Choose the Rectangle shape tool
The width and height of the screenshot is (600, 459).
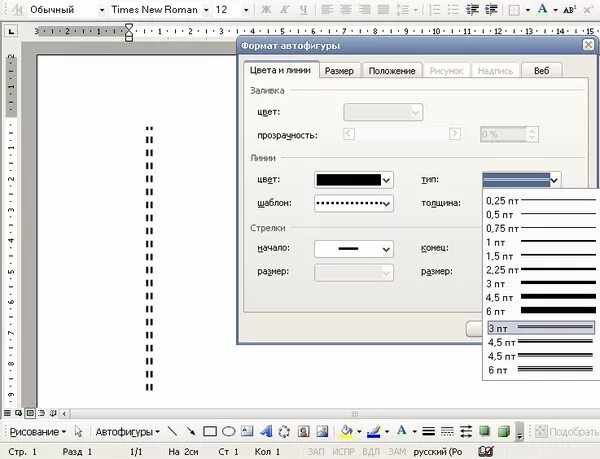[210, 431]
